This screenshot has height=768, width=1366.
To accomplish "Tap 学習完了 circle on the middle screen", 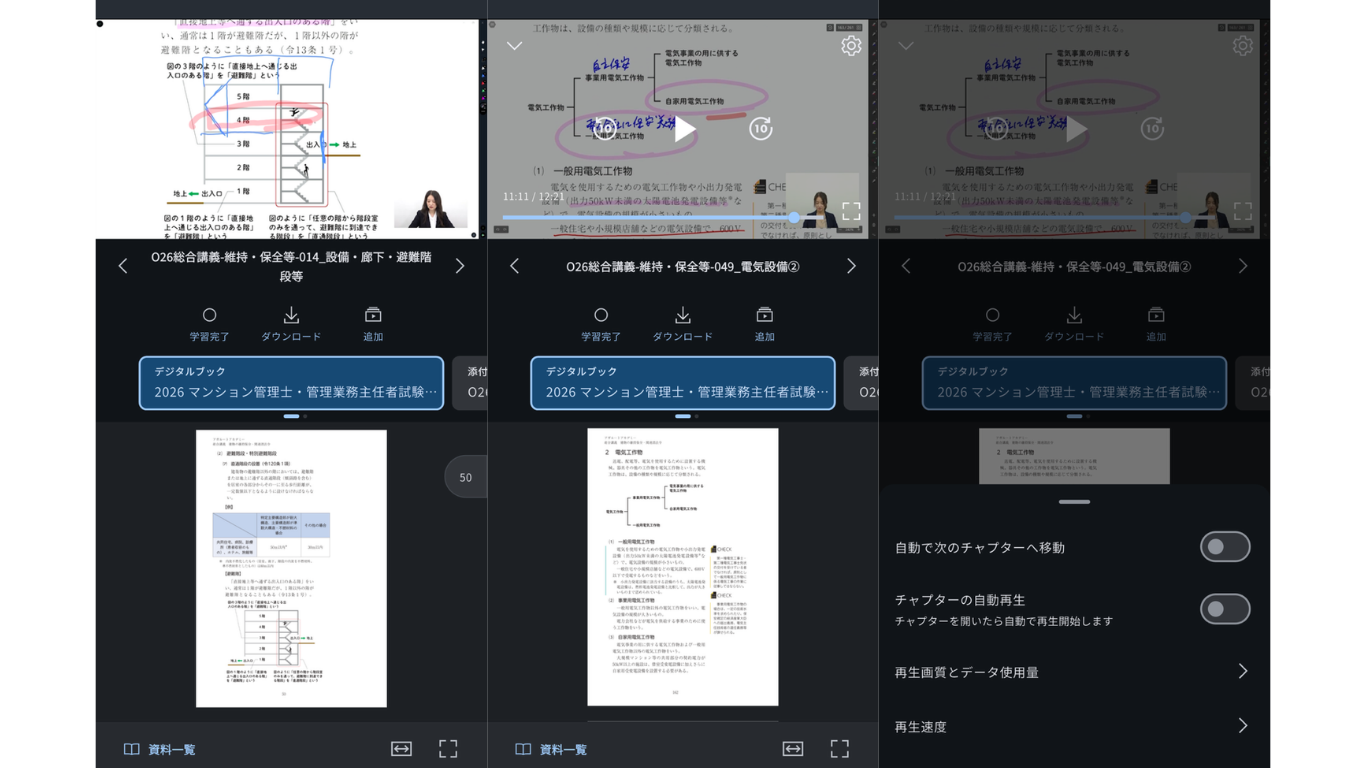I will (x=601, y=324).
